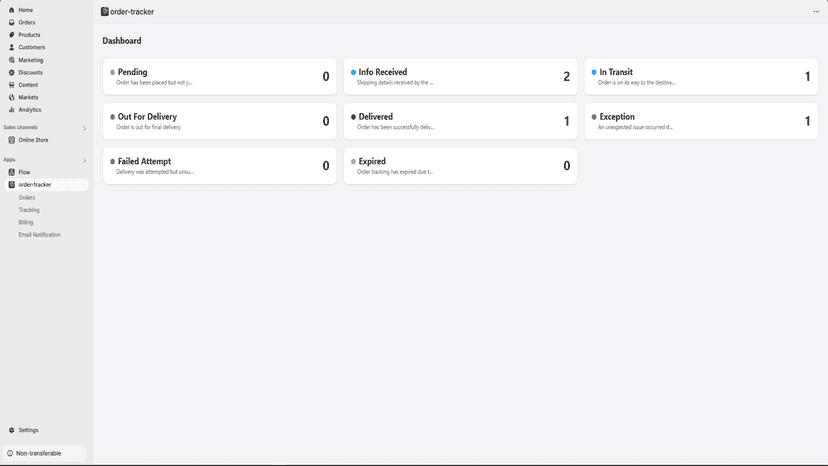Viewport: 828px width, 466px height.
Task: Open the three-dot menu at top right
Action: (816, 12)
